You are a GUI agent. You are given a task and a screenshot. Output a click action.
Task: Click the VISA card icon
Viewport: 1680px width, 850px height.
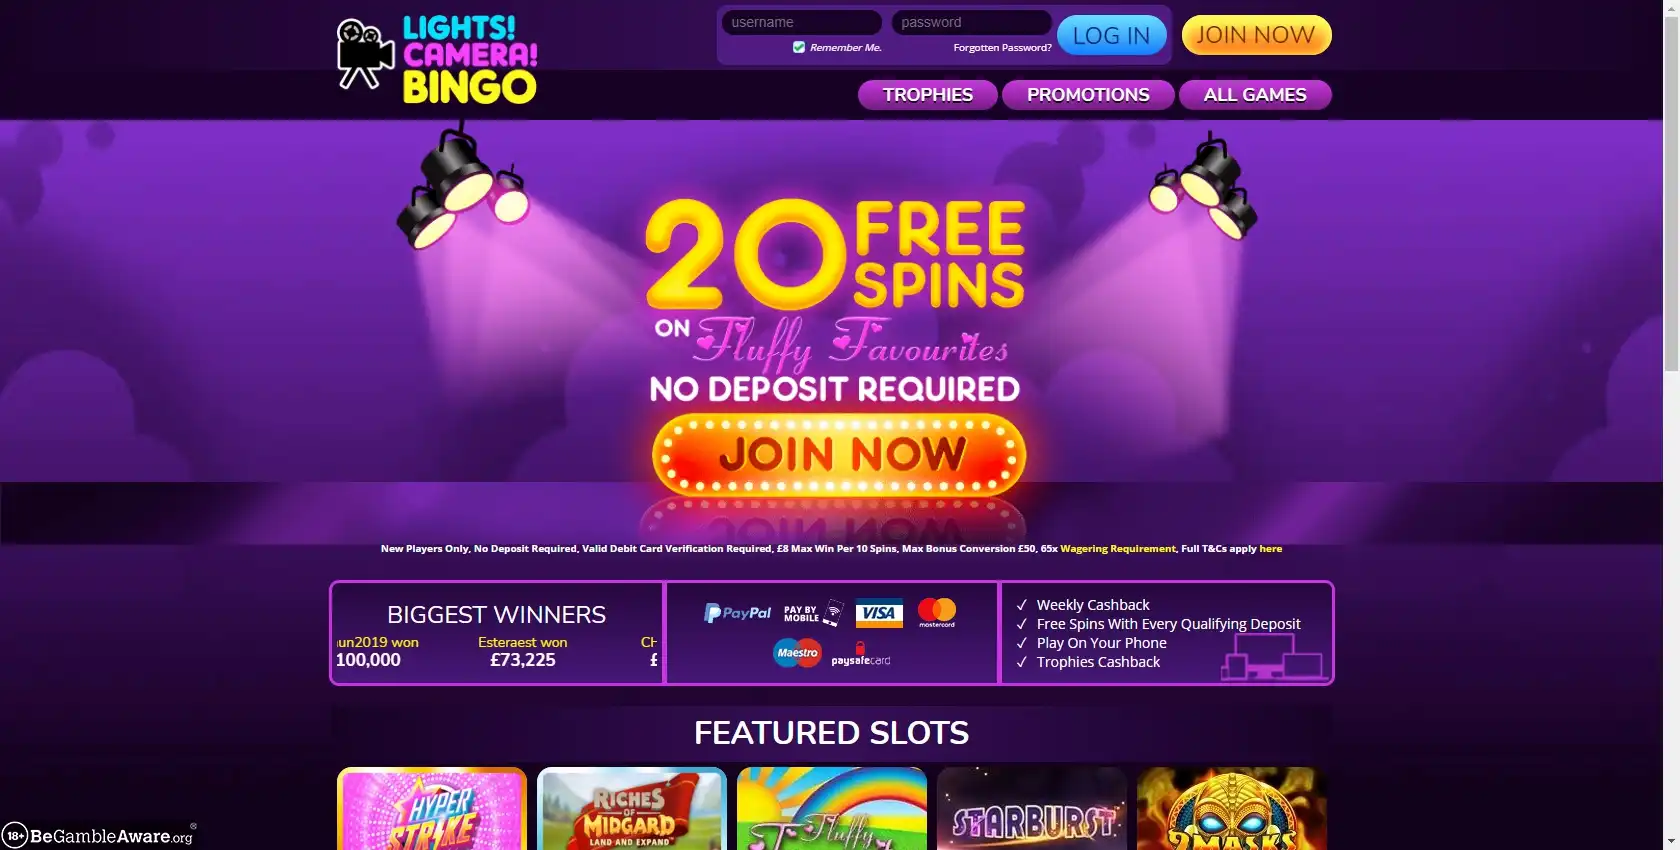(x=879, y=613)
